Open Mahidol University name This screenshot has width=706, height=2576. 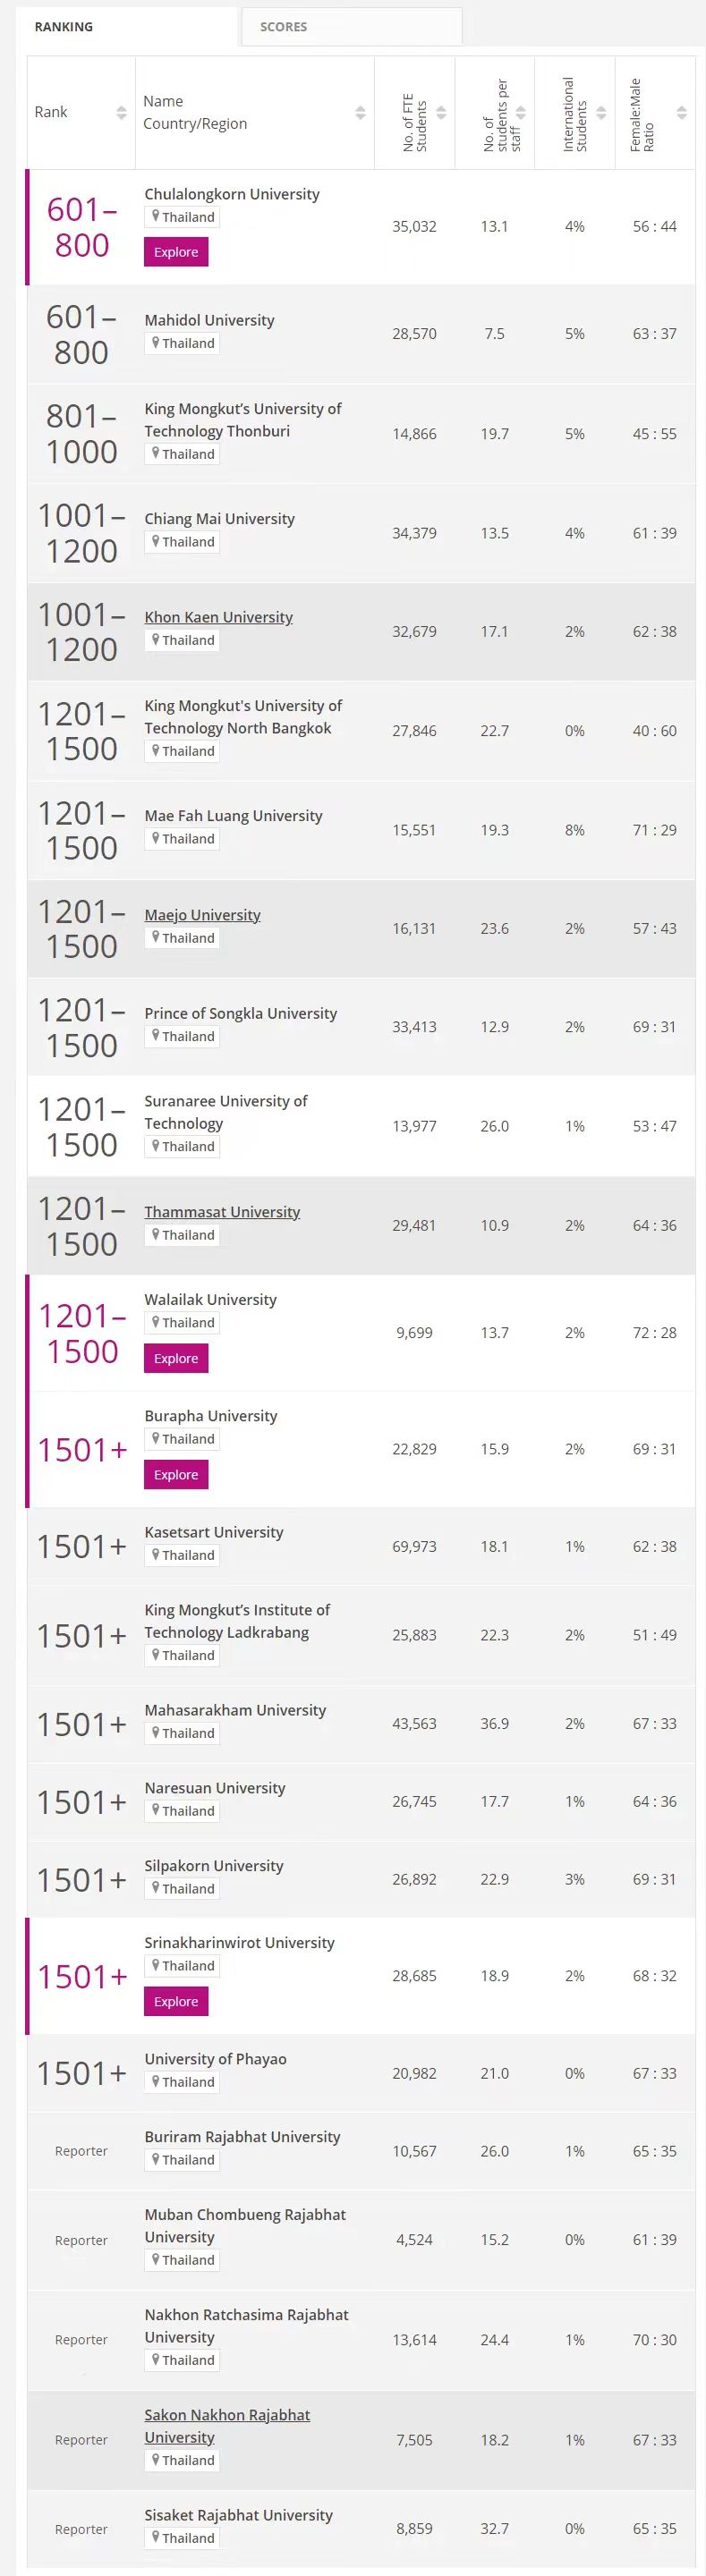tap(209, 320)
